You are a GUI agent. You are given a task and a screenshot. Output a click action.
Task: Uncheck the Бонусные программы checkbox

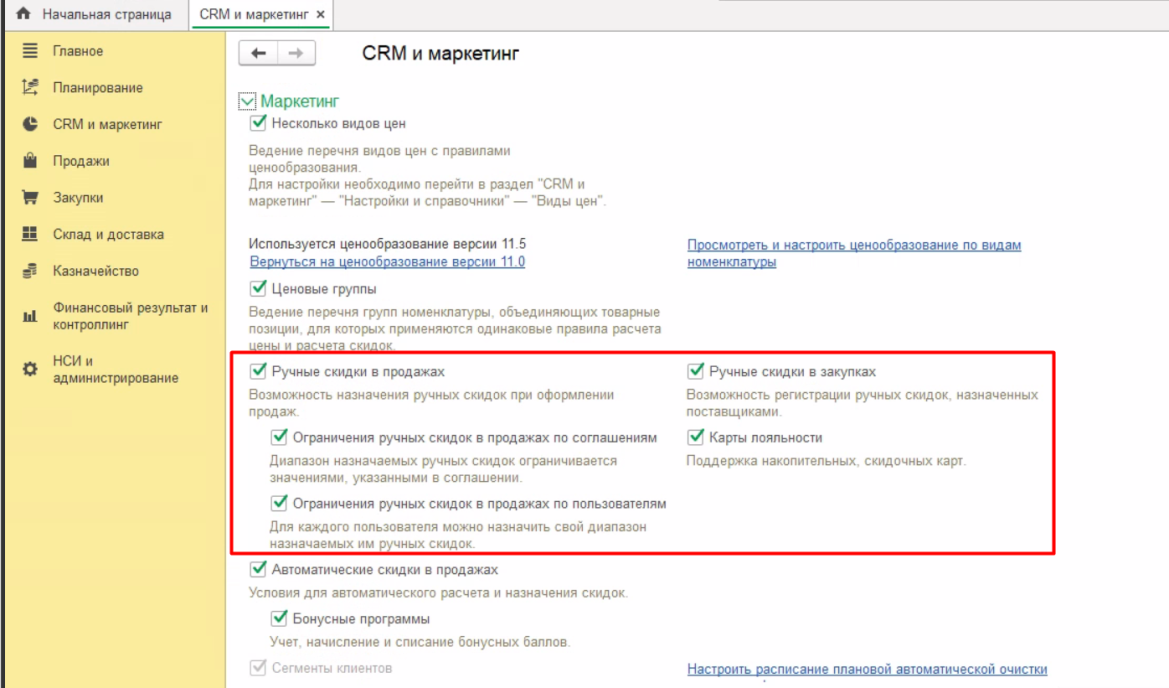click(280, 618)
